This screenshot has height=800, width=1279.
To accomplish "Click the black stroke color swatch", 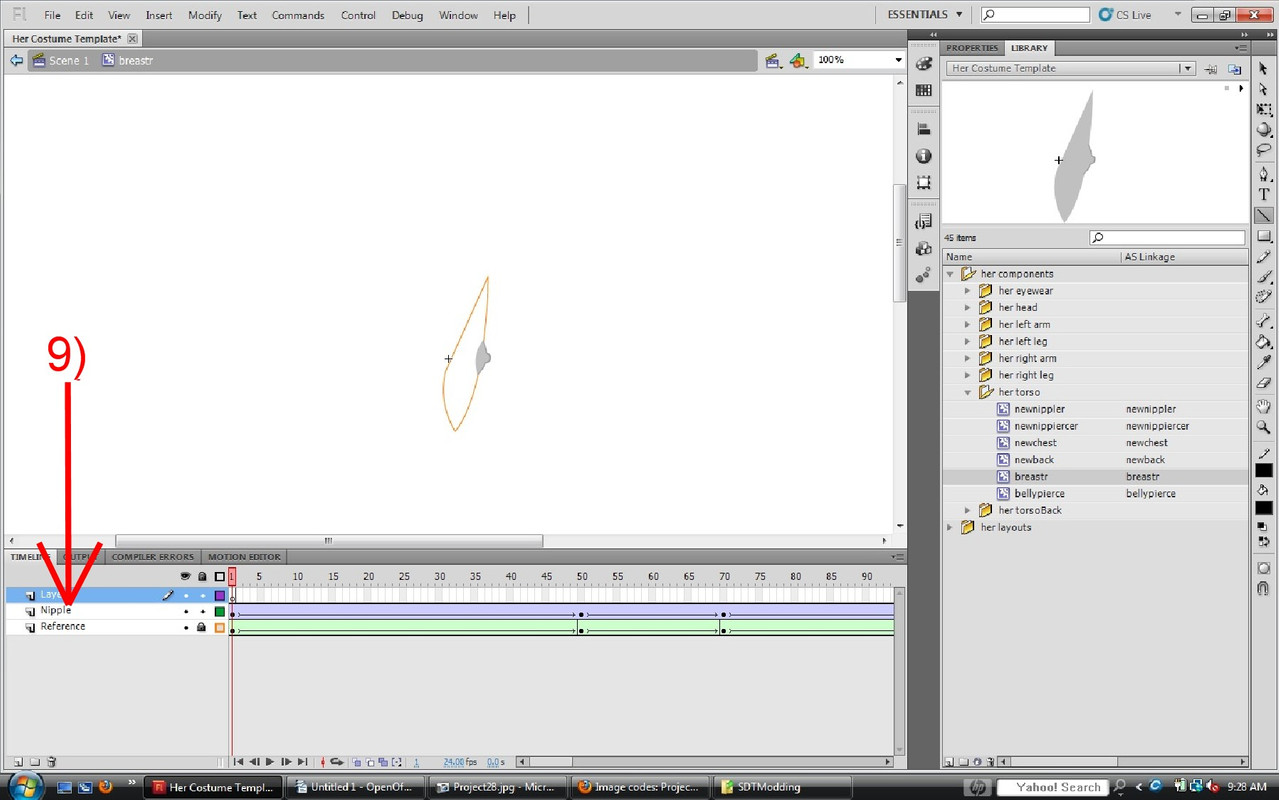I will coord(1264,469).
